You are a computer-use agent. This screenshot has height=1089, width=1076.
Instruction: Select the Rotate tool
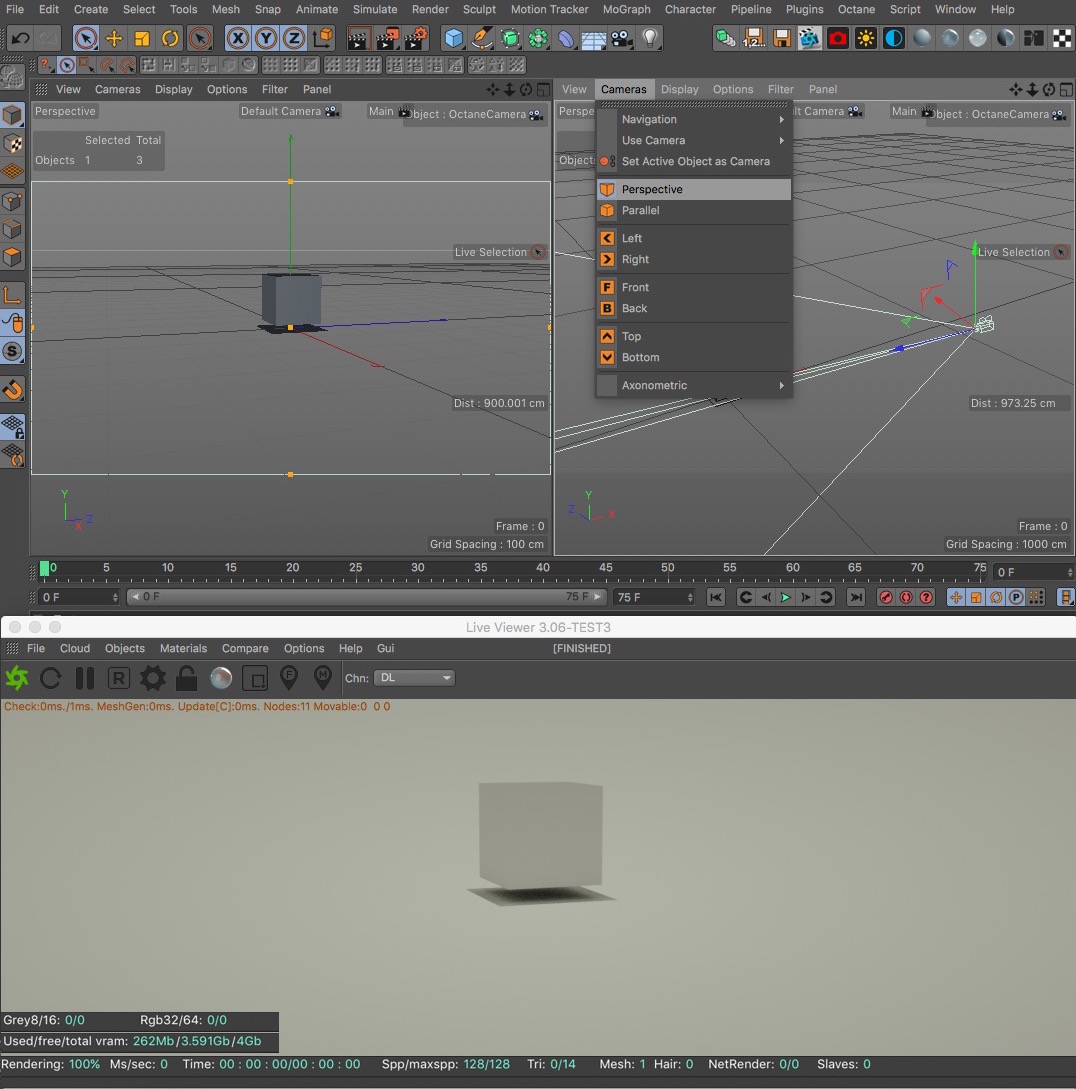pyautogui.click(x=170, y=38)
